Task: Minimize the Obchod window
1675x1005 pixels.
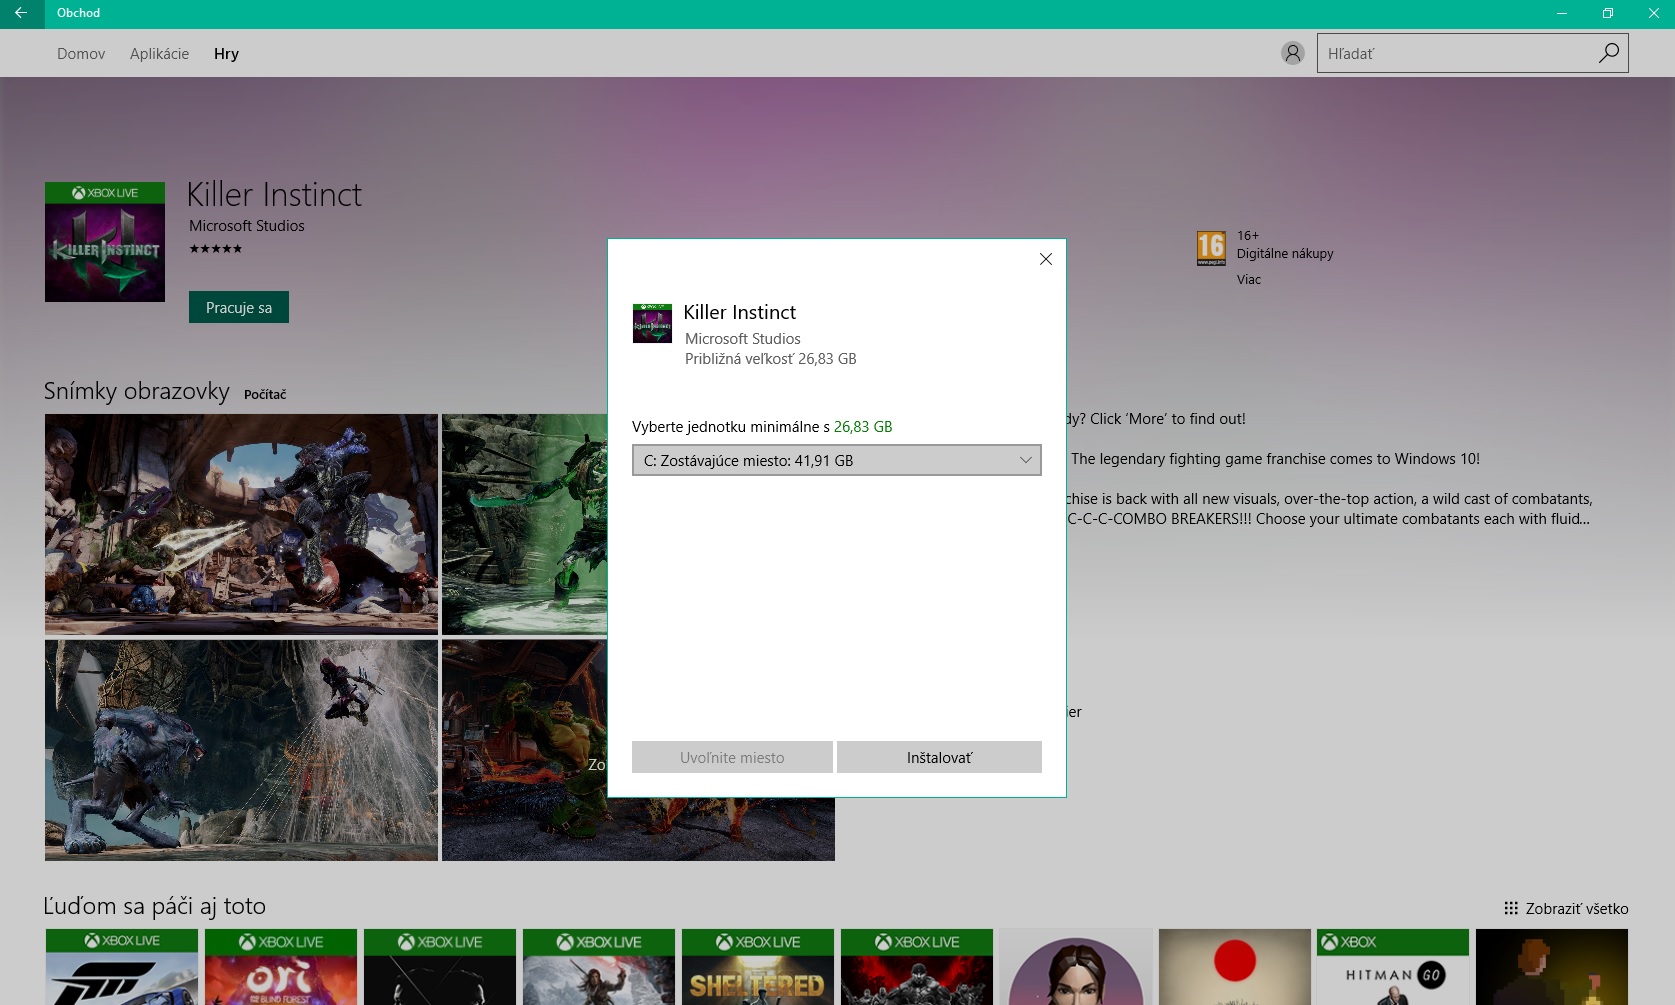Action: click(1562, 13)
